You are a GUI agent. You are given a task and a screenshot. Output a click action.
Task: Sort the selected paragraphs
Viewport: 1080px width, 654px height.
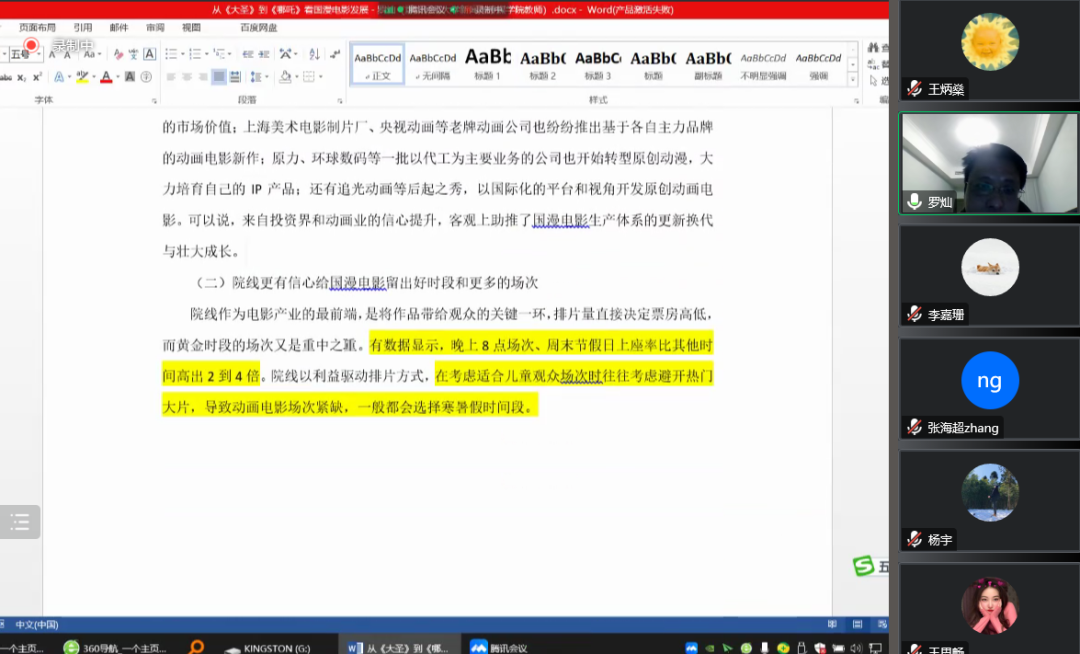coord(314,54)
